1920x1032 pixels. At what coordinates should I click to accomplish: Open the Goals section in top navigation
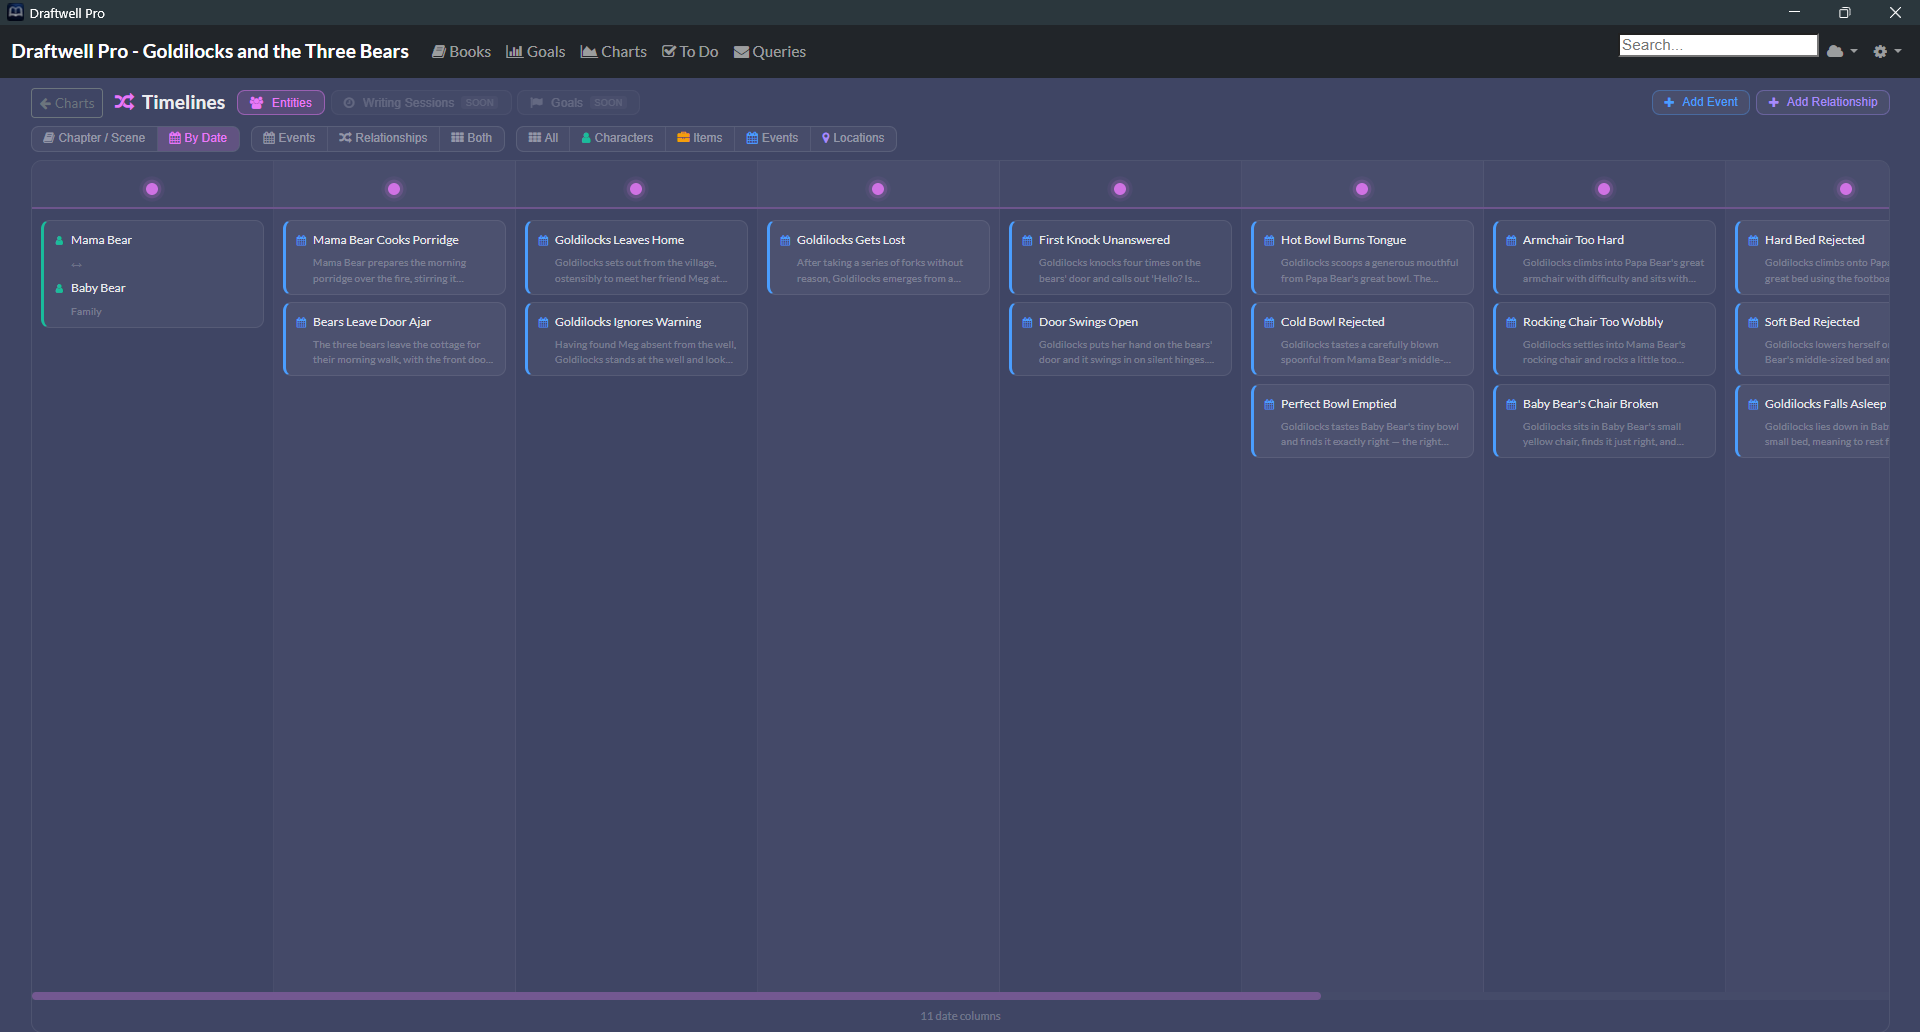(535, 52)
